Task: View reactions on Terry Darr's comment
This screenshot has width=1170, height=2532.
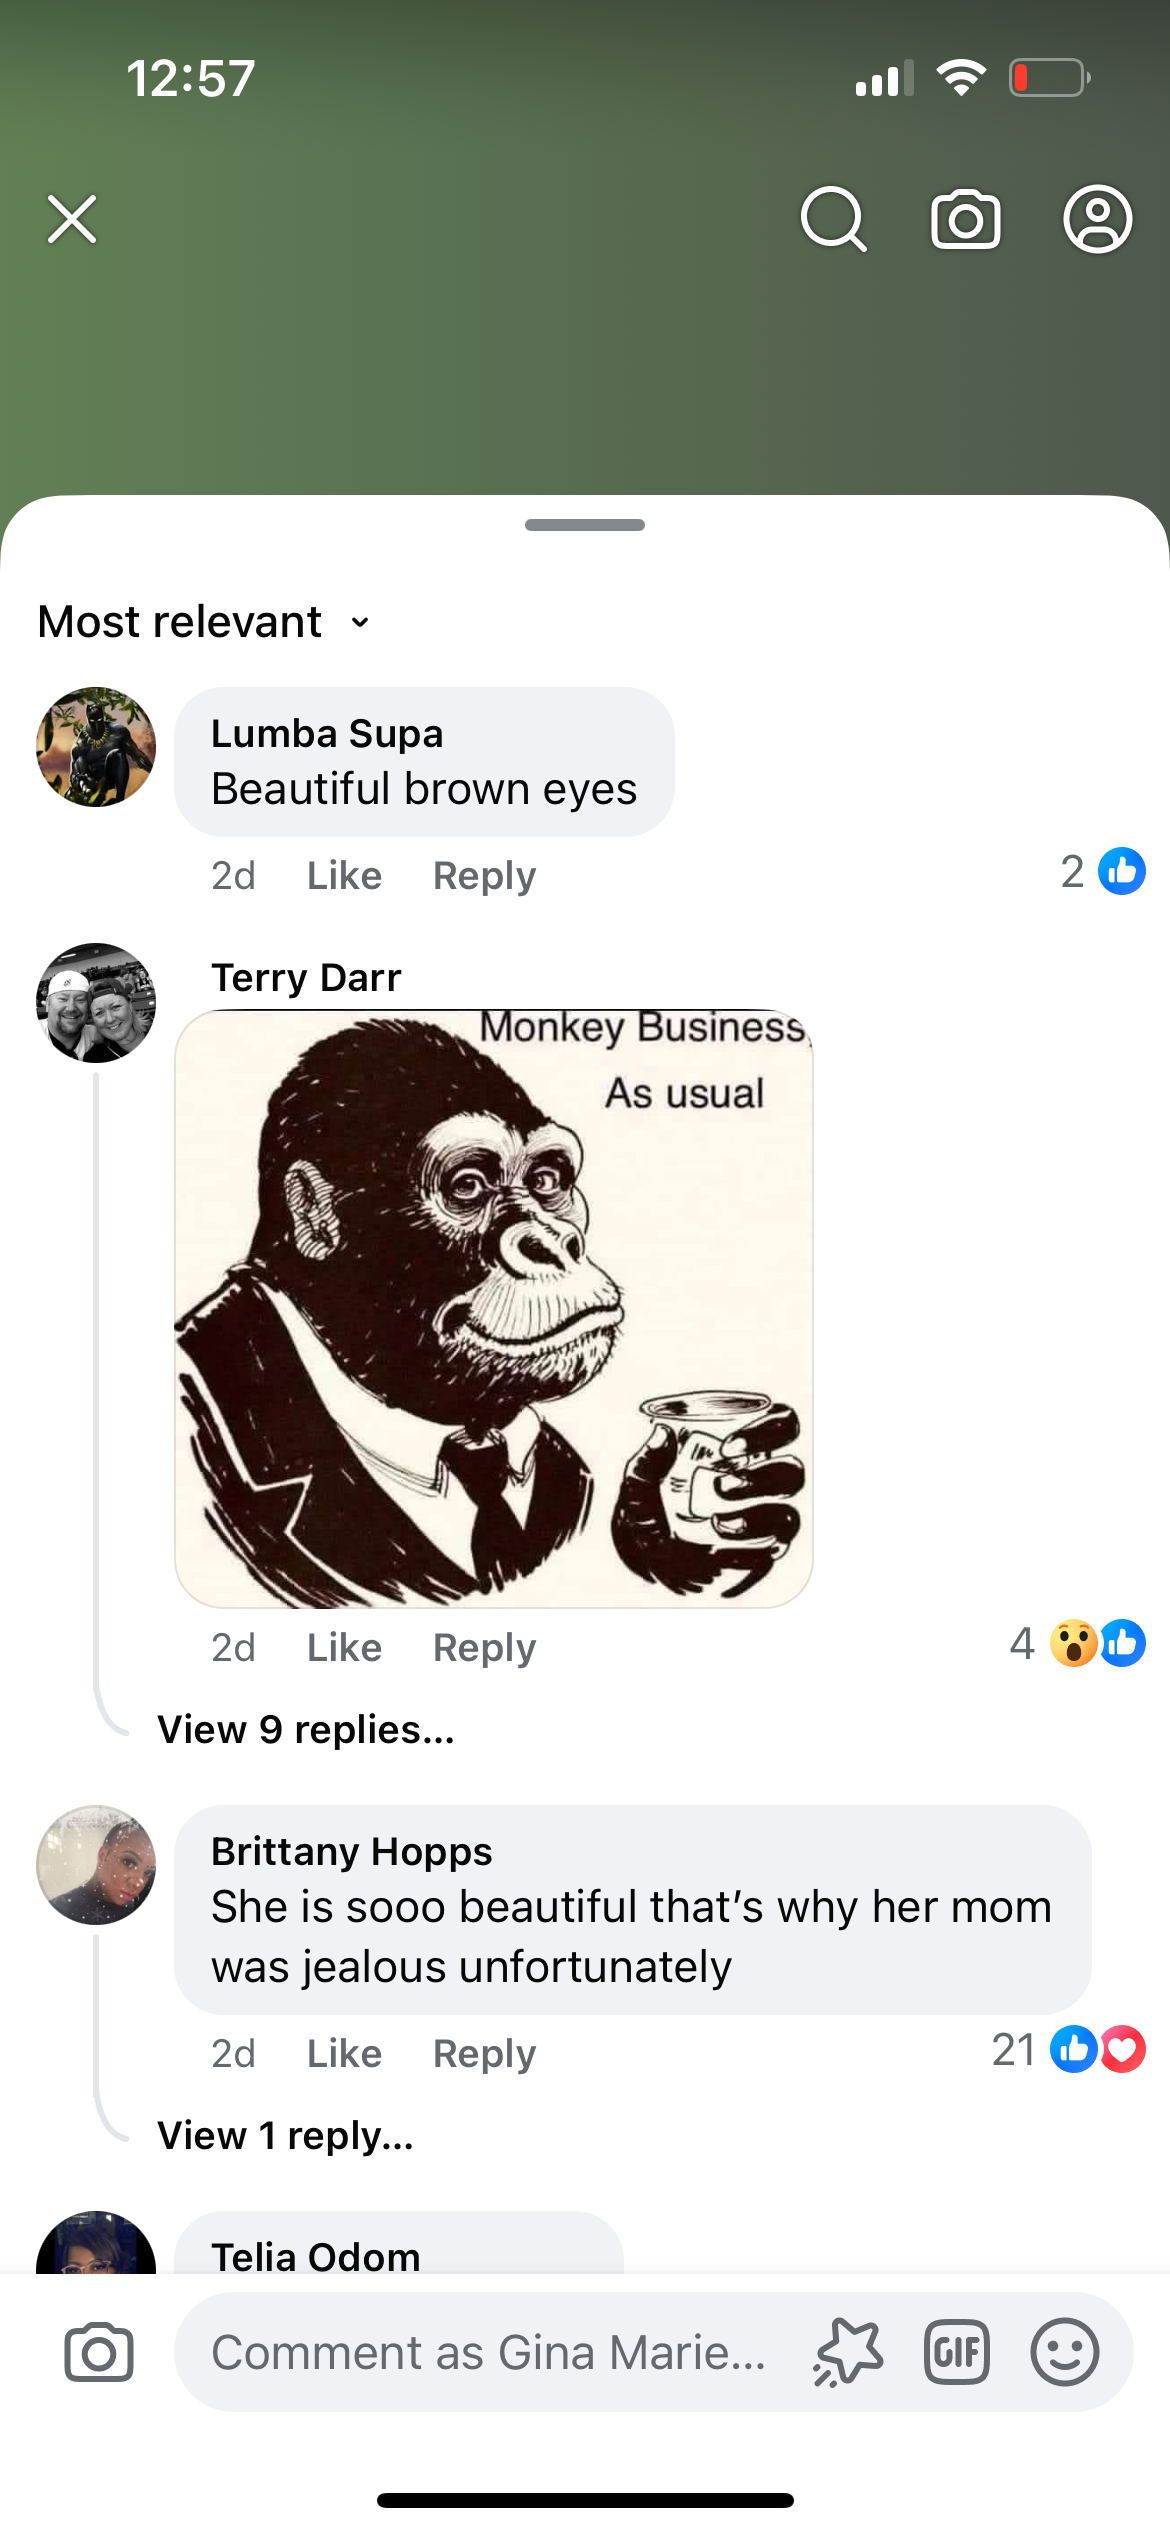Action: pos(1079,1643)
